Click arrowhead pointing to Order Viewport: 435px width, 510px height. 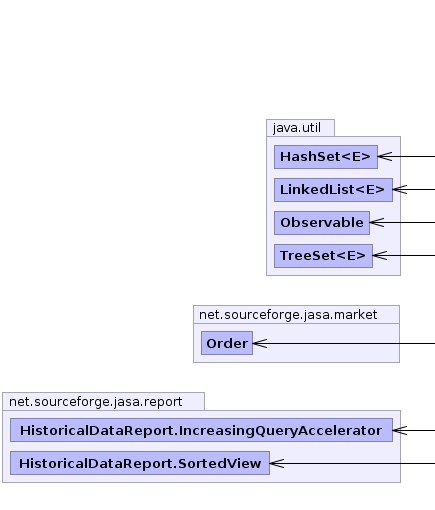[260, 343]
